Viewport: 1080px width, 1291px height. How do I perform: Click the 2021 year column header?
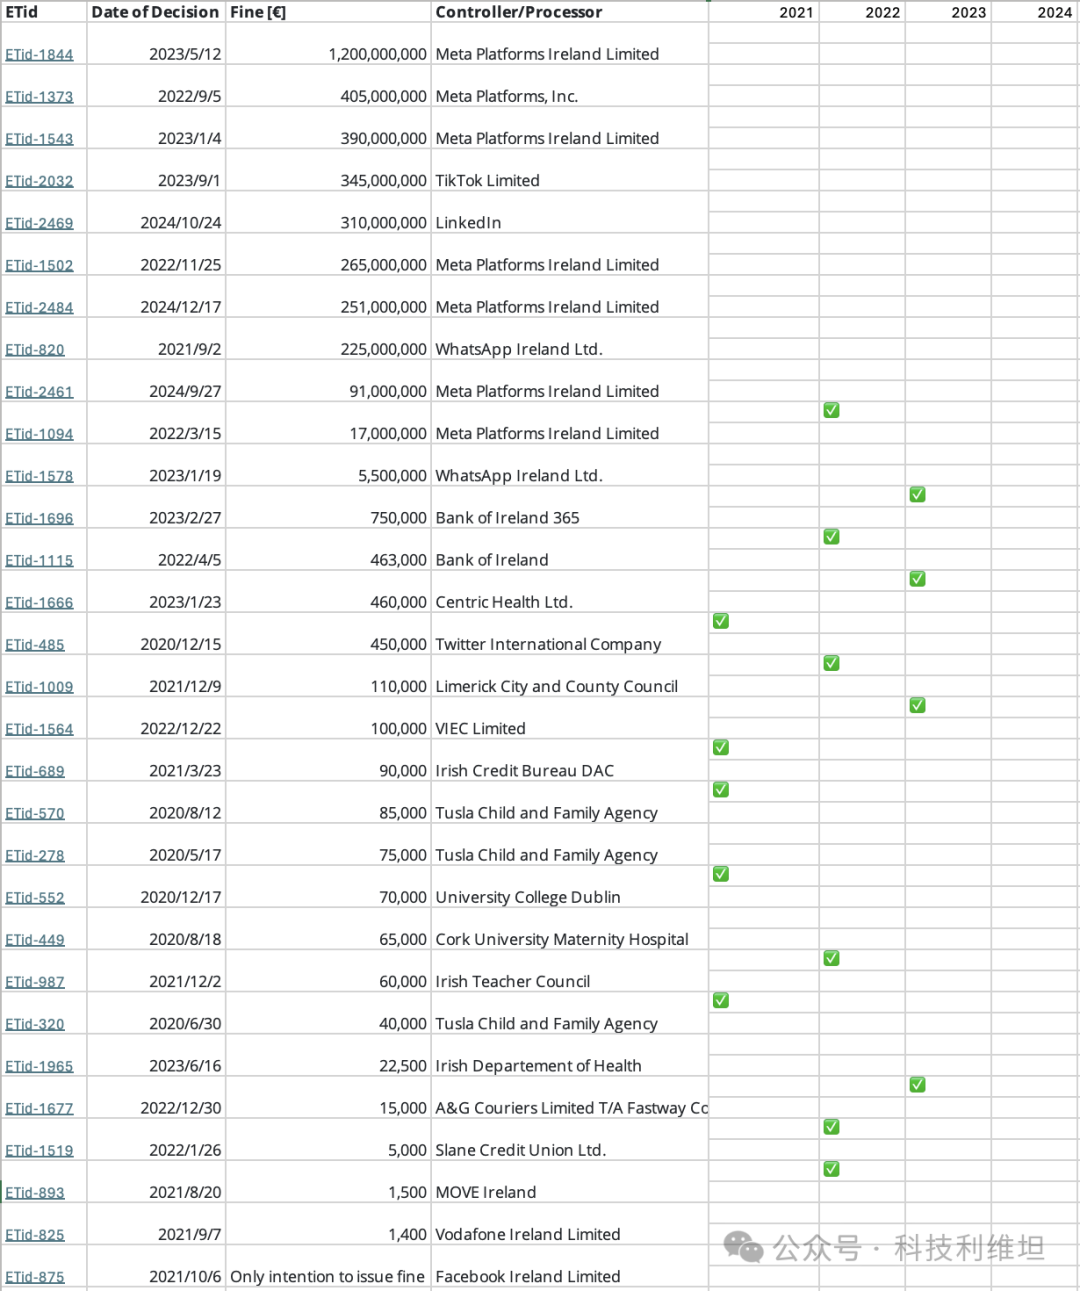[764, 12]
